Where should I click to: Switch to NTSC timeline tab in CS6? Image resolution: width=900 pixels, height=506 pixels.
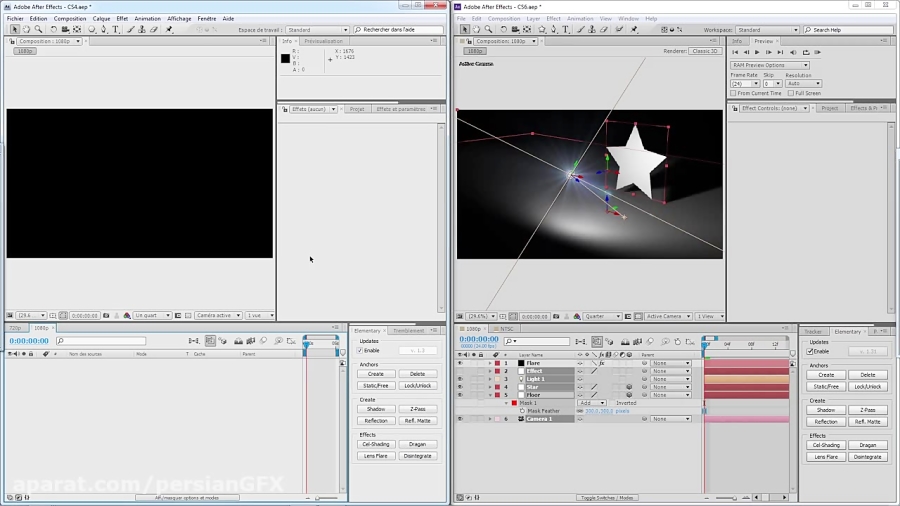pos(506,329)
